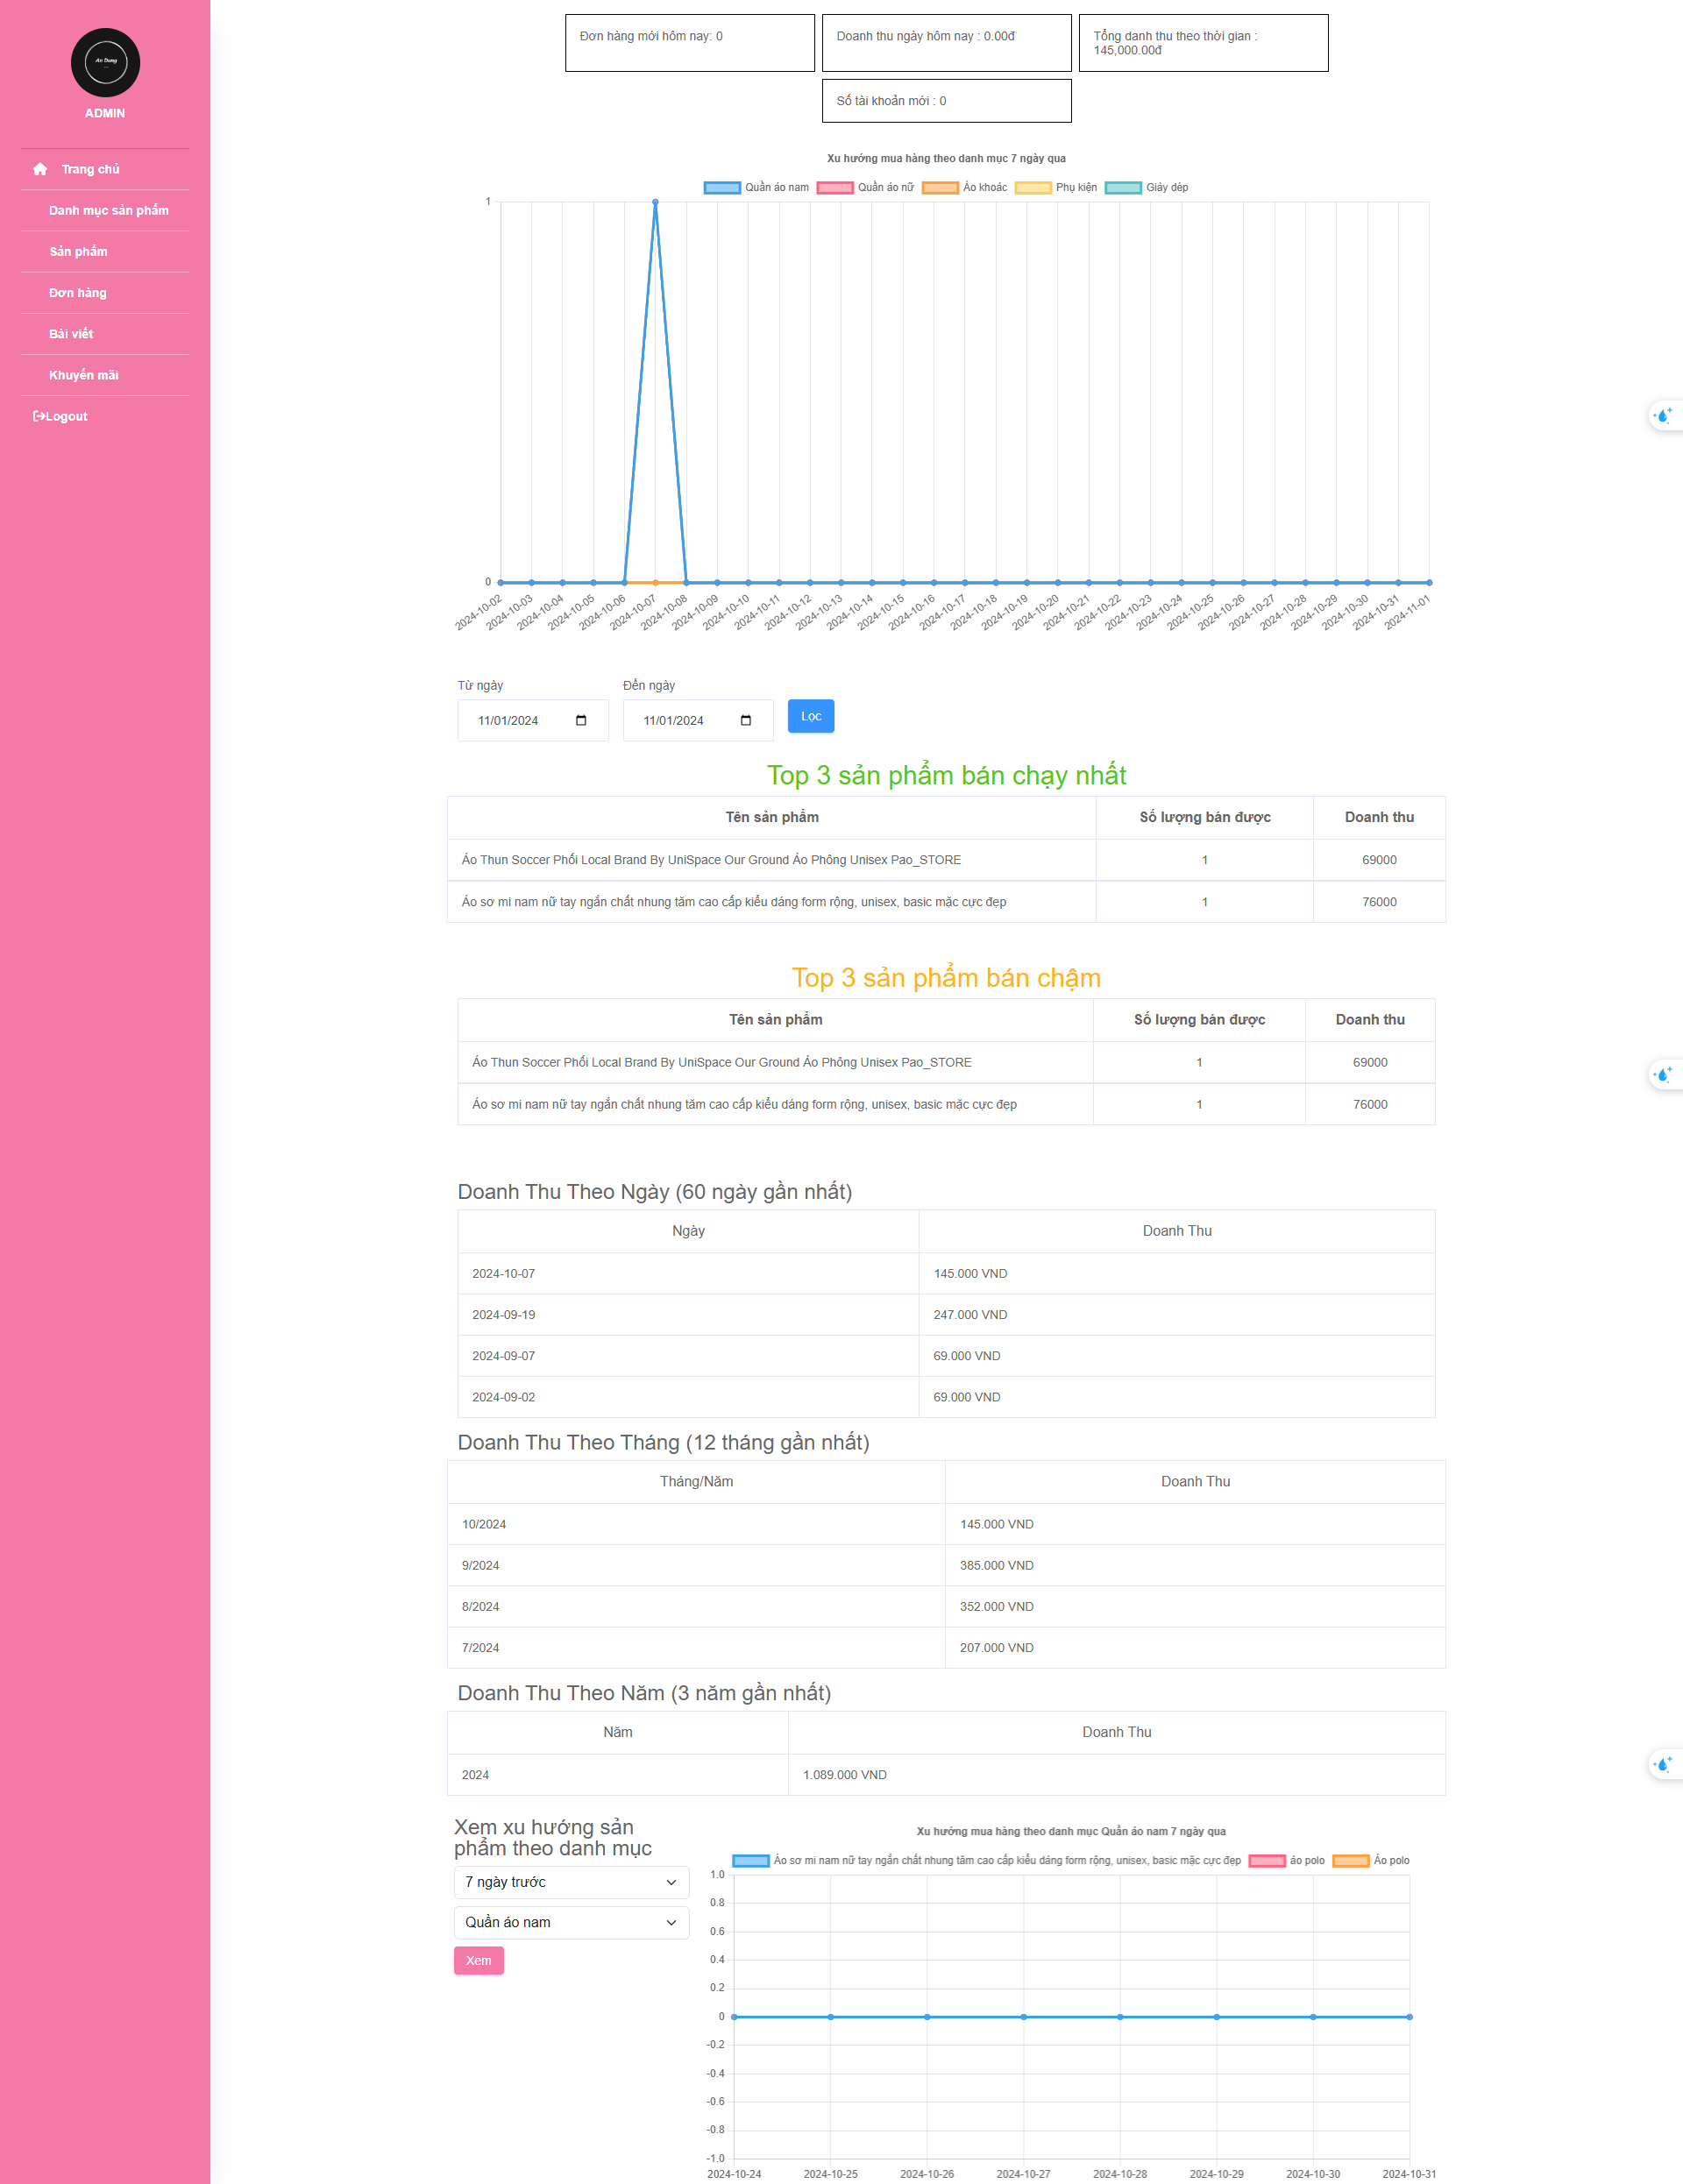
Task: Click revenue 76000 in bán chậm table
Action: [1370, 1104]
